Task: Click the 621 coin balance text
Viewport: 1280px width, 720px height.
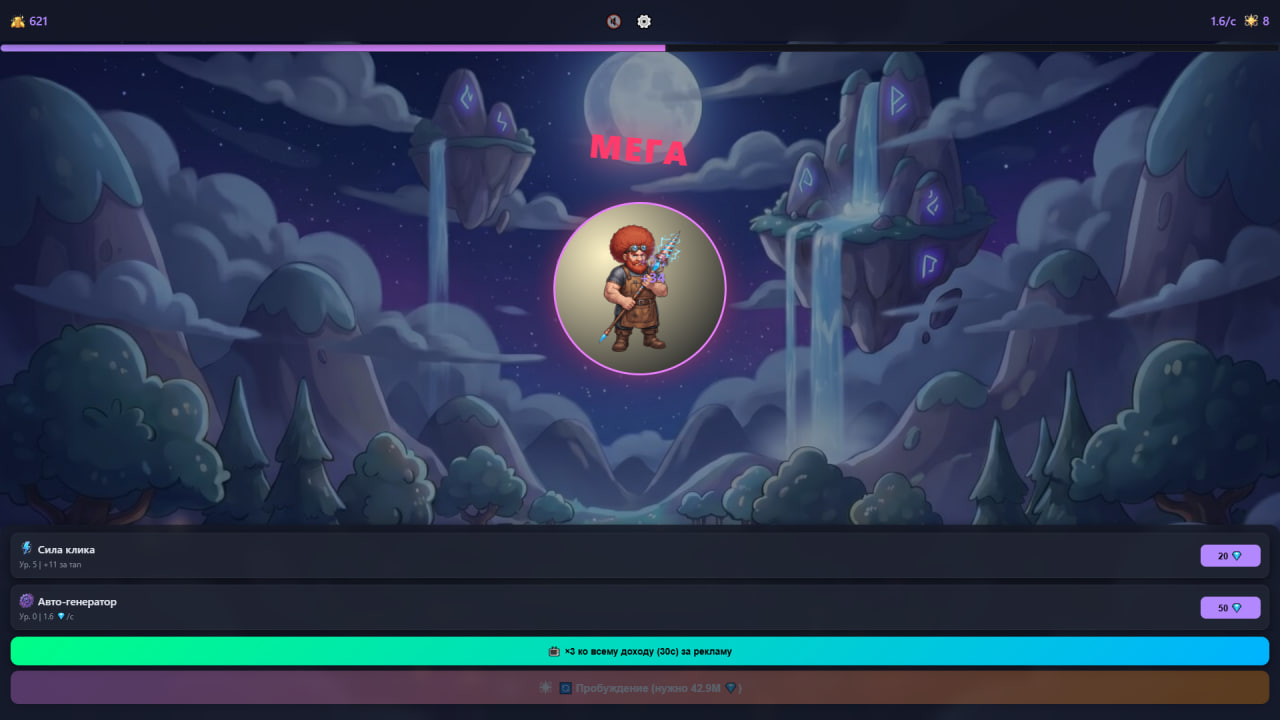Action: (38, 21)
